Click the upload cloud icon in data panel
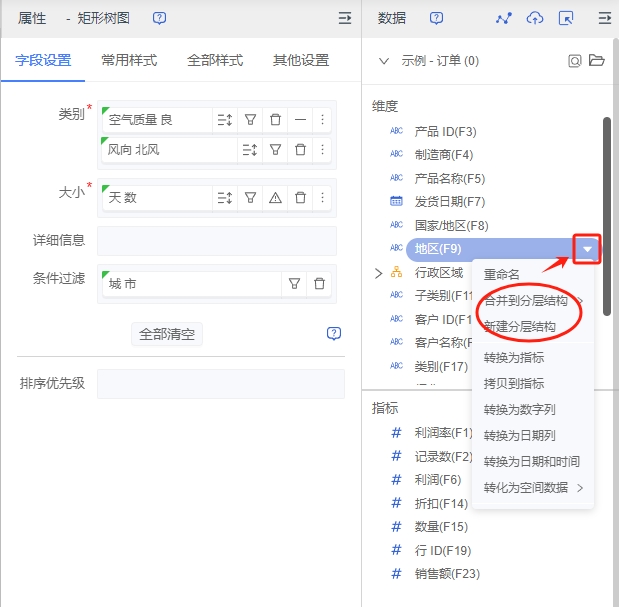This screenshot has width=619, height=607. (x=535, y=18)
